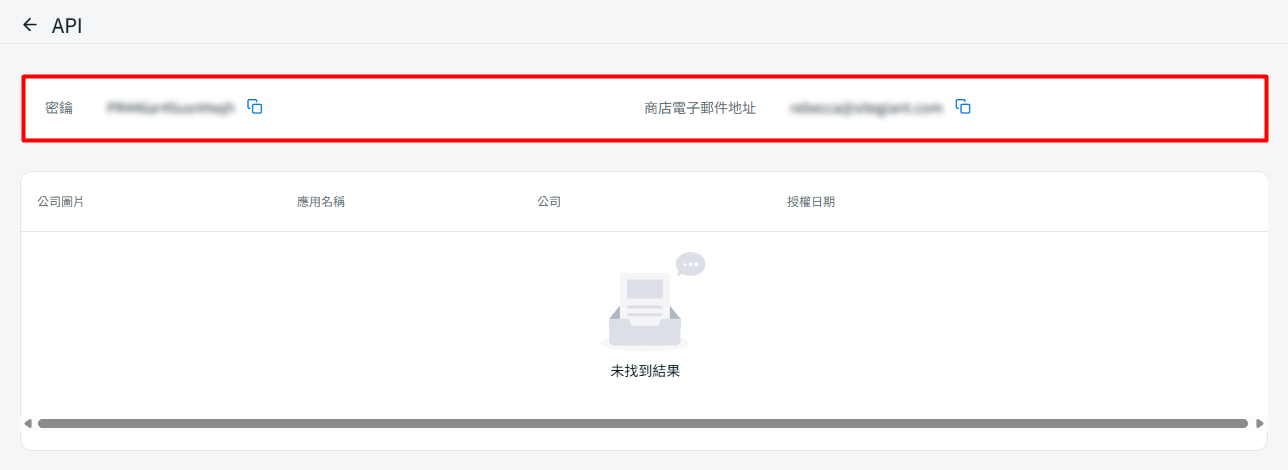Image resolution: width=1288 pixels, height=470 pixels.
Task: Click the 未找到結果 message
Action: pyautogui.click(x=645, y=371)
